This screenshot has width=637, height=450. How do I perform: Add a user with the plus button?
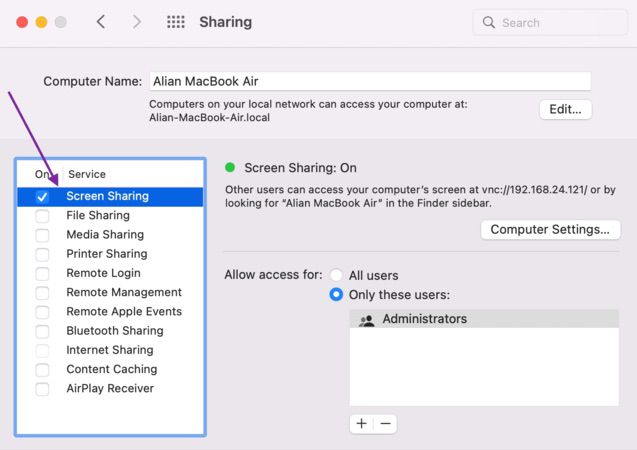point(362,424)
